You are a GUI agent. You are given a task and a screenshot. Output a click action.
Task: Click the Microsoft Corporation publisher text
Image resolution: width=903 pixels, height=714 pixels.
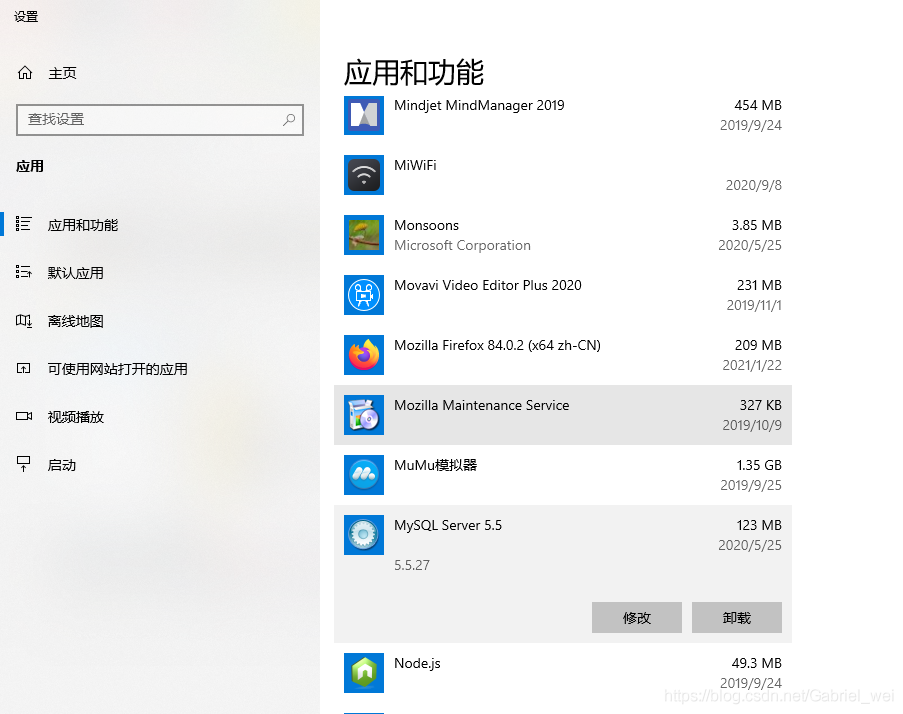click(x=462, y=245)
